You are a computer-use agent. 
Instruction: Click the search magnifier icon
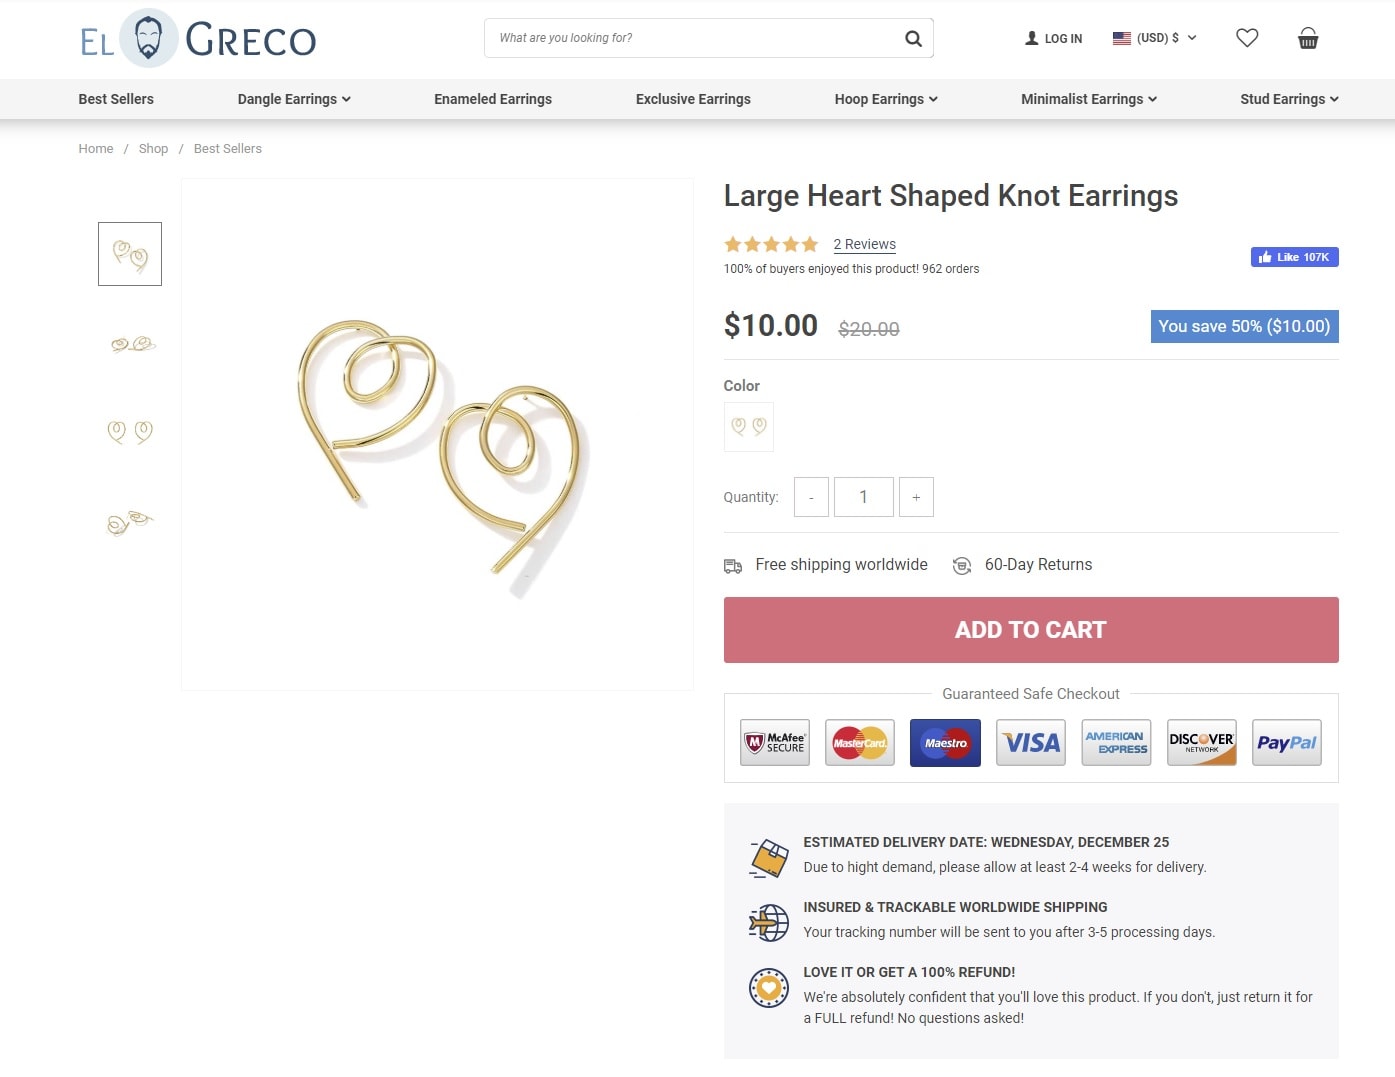913,38
